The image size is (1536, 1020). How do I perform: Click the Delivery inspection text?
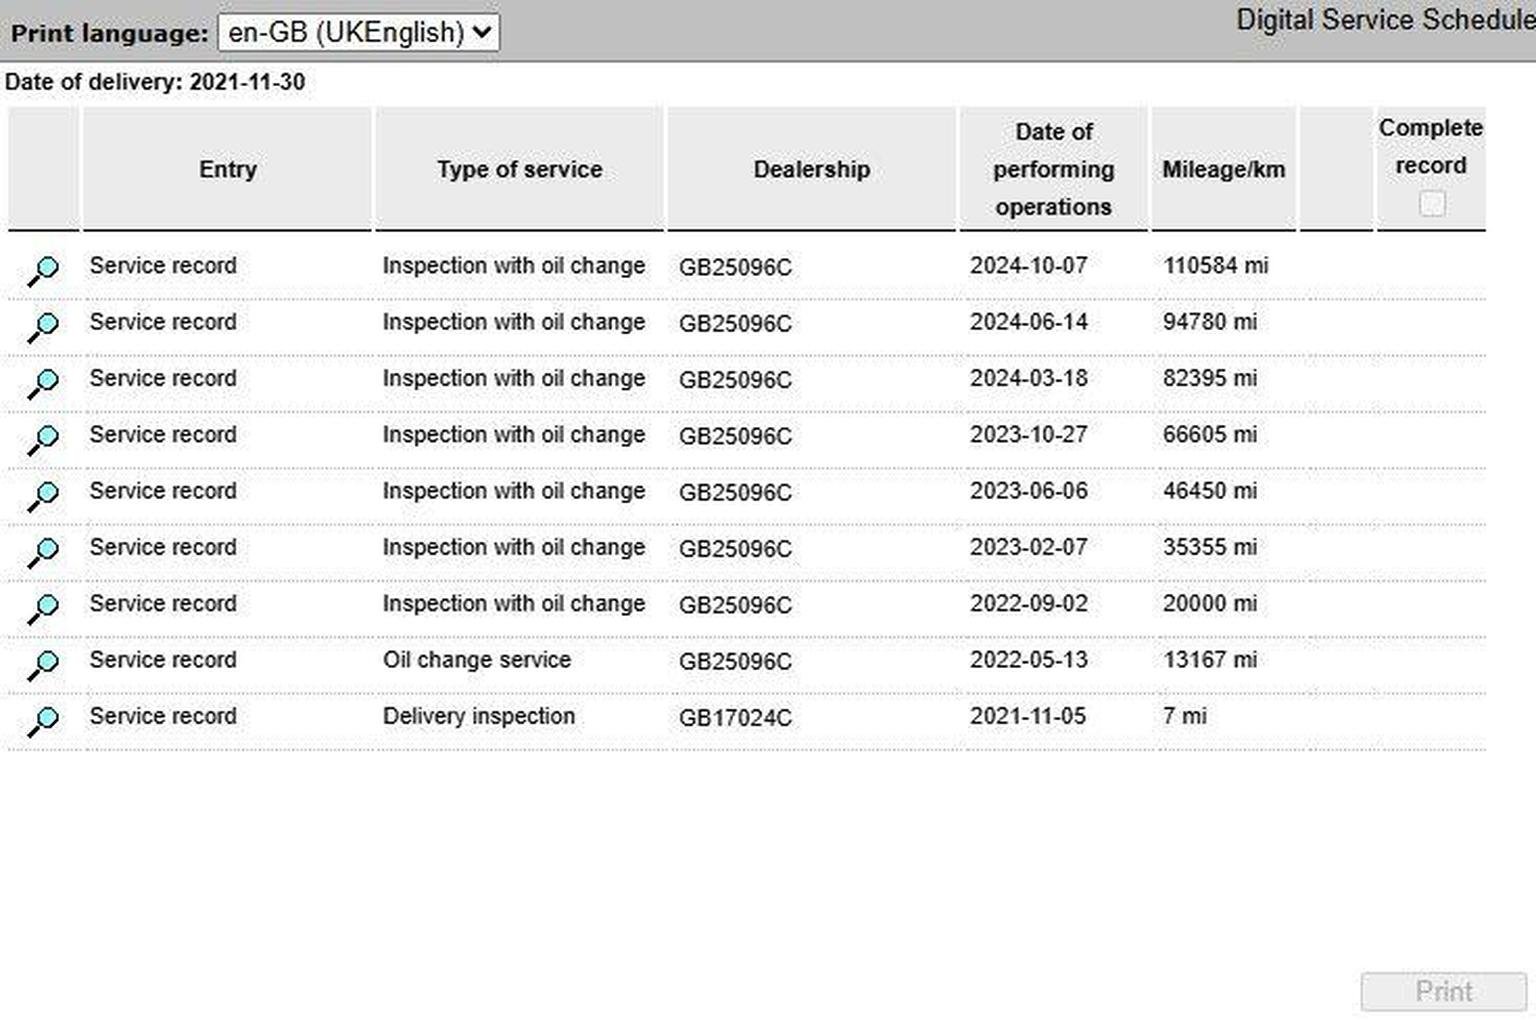pyautogui.click(x=479, y=716)
